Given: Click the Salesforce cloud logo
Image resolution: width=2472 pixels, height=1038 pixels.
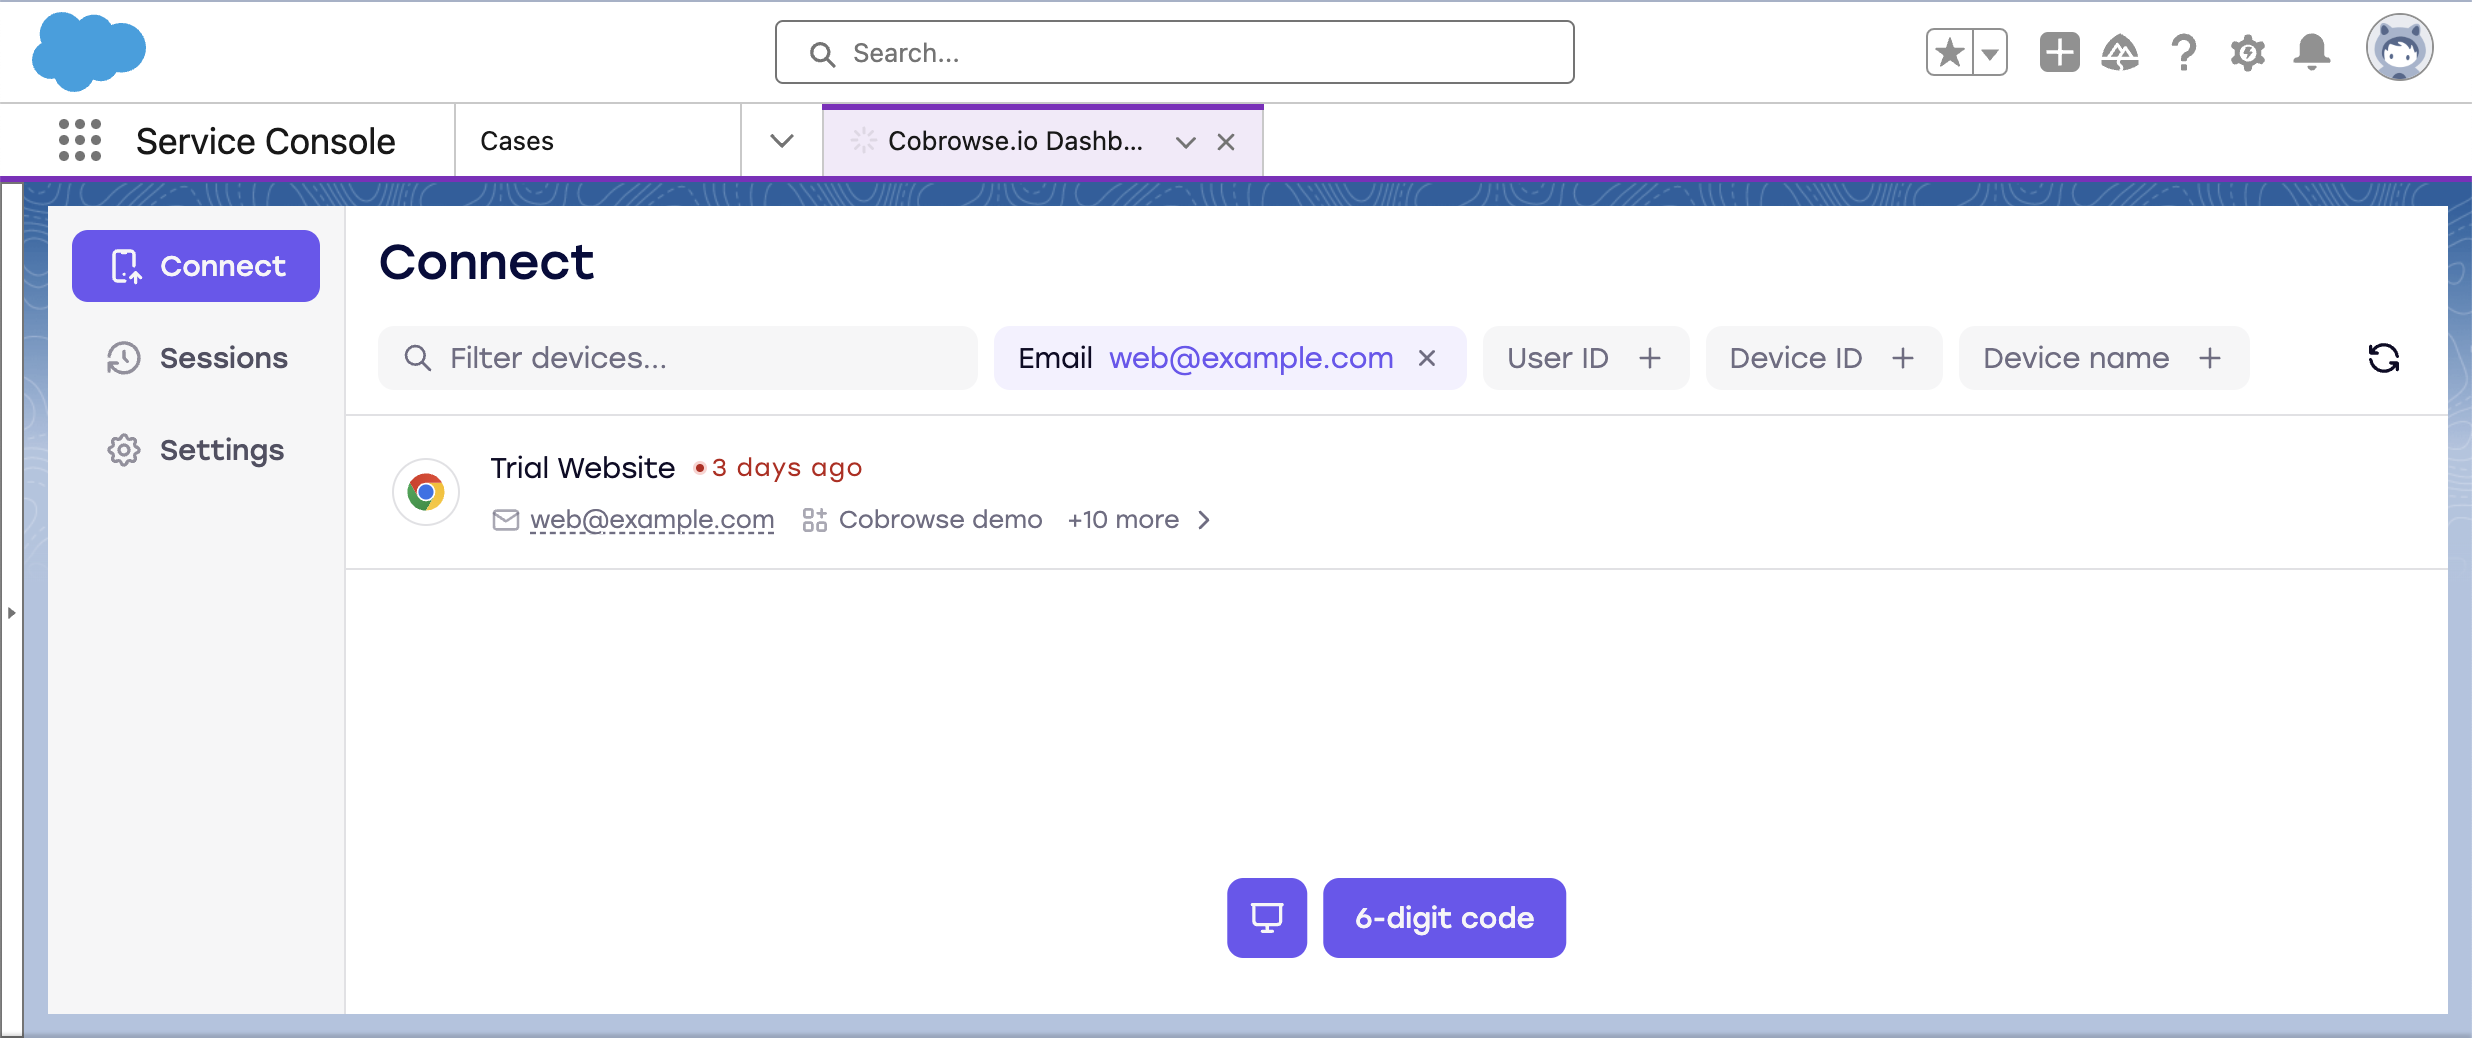Looking at the screenshot, I should coord(89,52).
